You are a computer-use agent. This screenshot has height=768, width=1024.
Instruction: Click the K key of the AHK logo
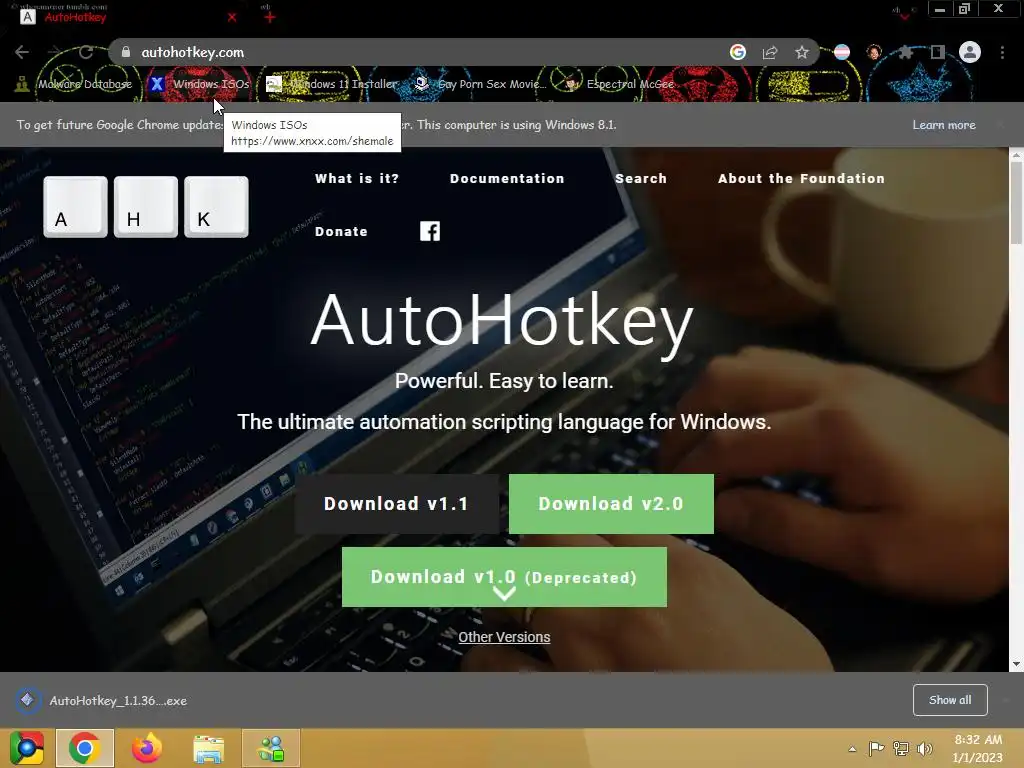[x=216, y=207]
